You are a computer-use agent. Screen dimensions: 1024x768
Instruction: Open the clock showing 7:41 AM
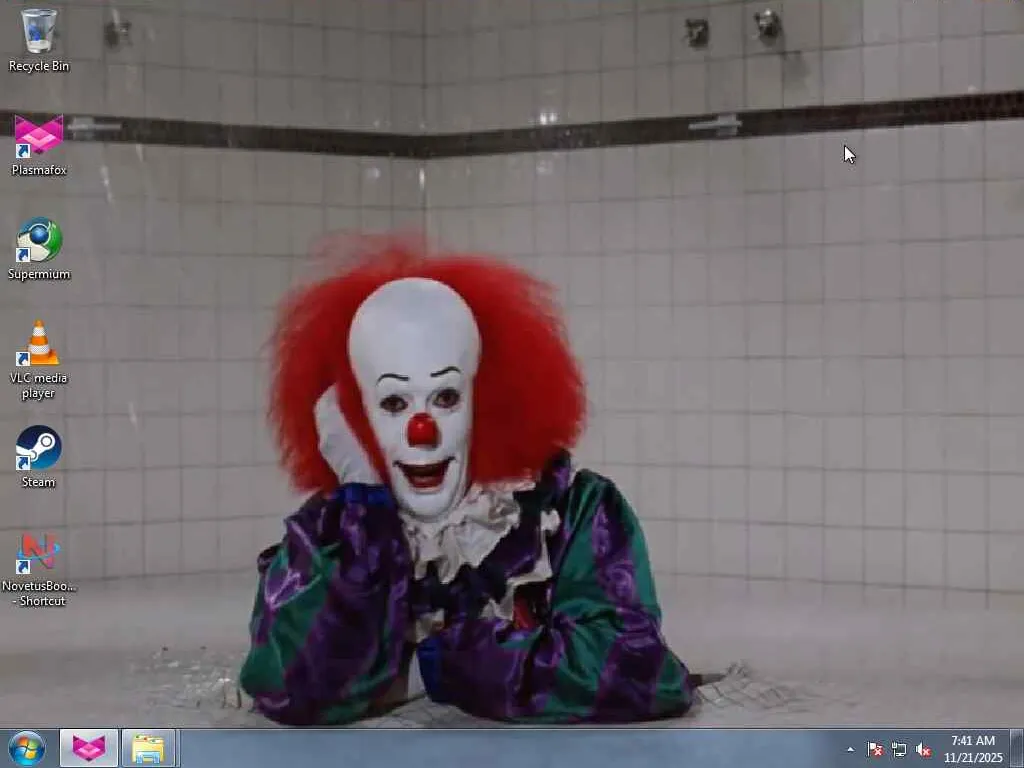click(x=973, y=748)
